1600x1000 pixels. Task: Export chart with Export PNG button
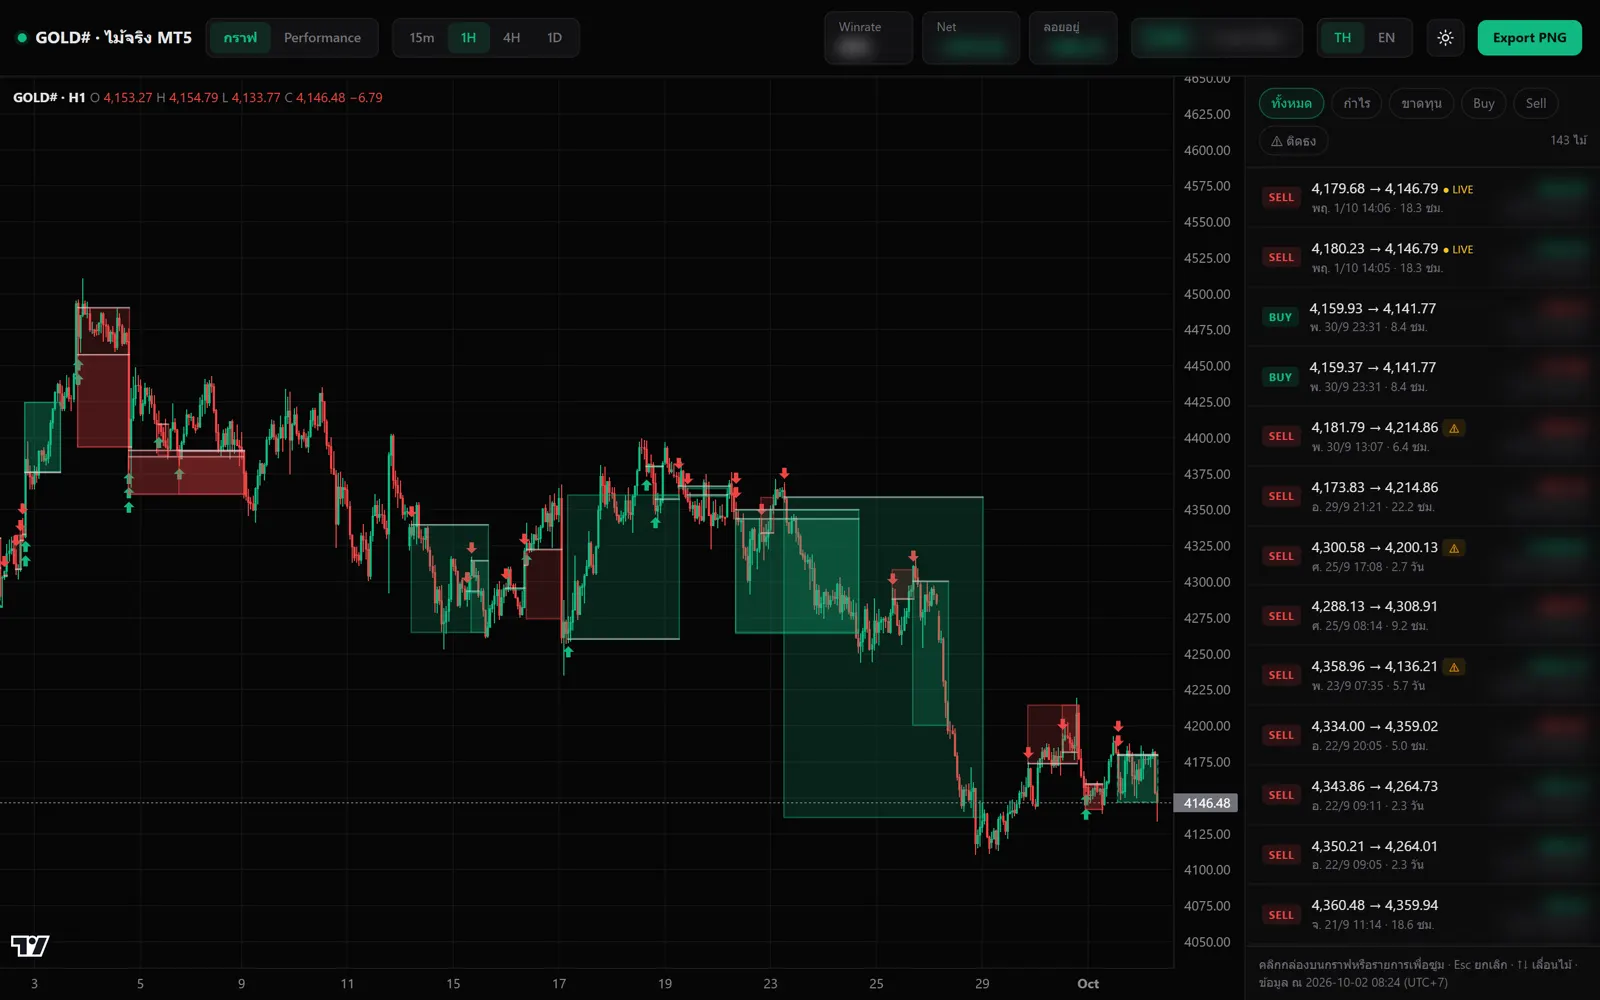pyautogui.click(x=1529, y=38)
